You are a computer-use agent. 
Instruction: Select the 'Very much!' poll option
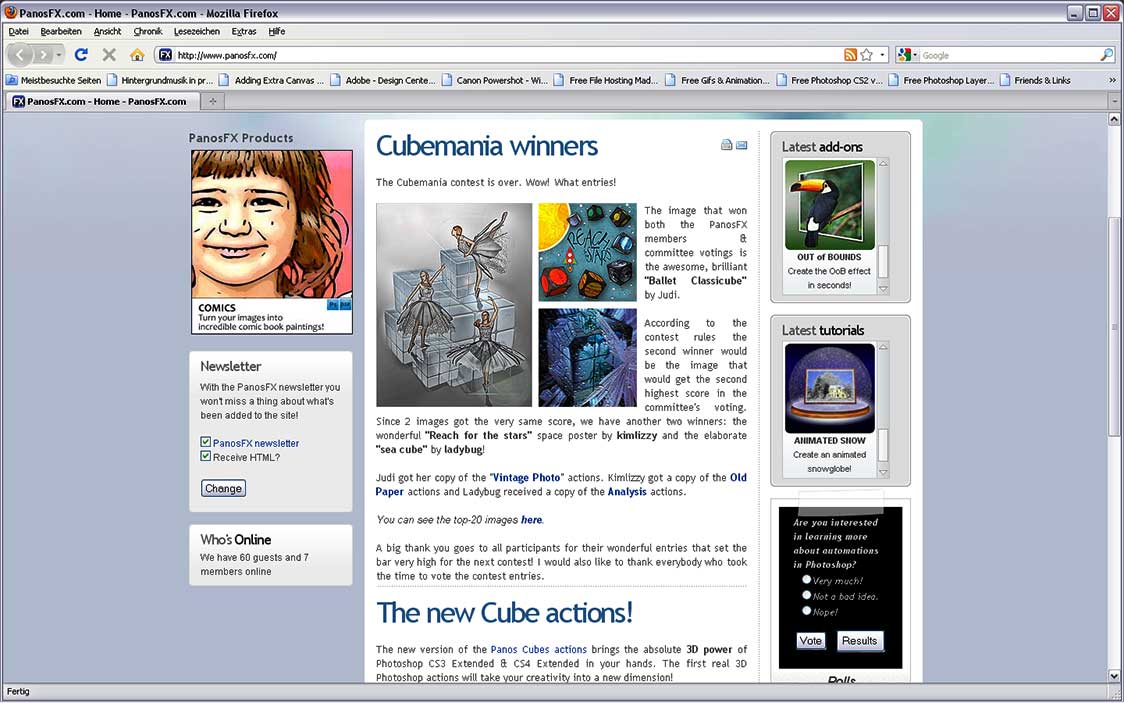pos(807,580)
